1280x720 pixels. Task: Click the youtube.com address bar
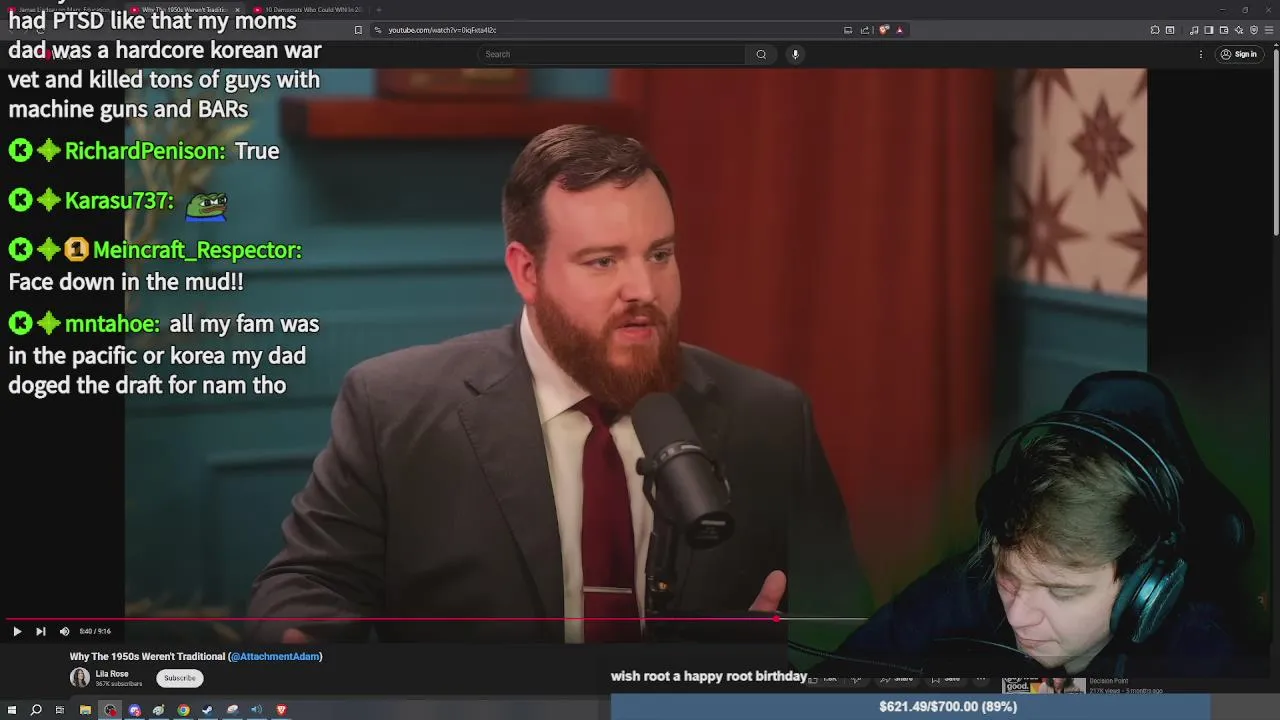tap(610, 30)
